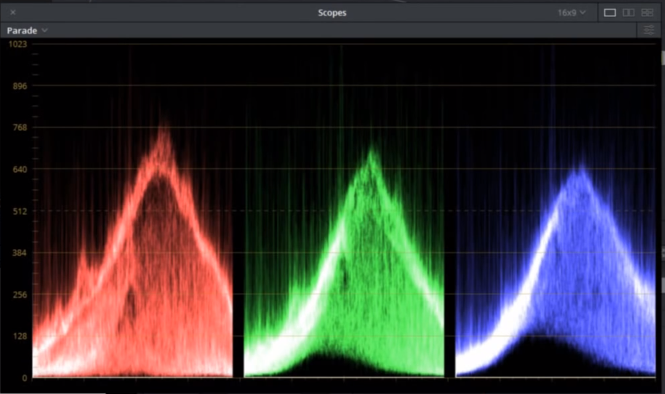Click the chevron next to 16x9
This screenshot has height=394, width=665.
(x=583, y=13)
